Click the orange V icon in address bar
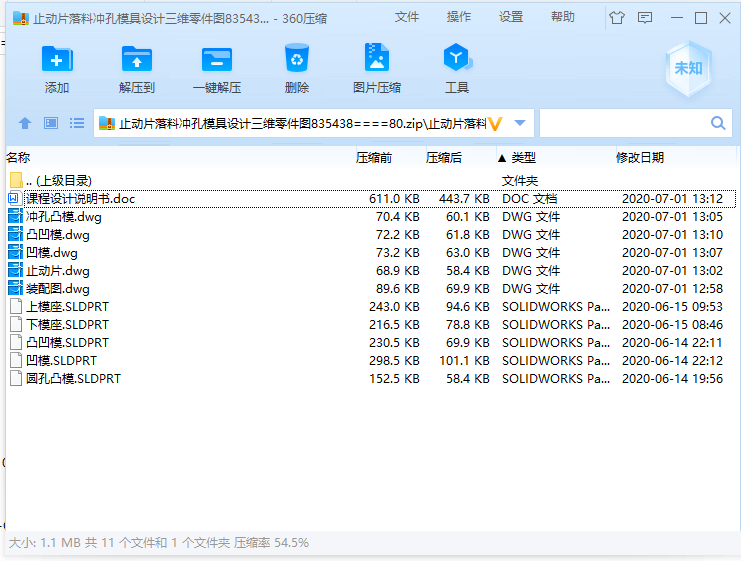741x561 pixels. [x=495, y=124]
